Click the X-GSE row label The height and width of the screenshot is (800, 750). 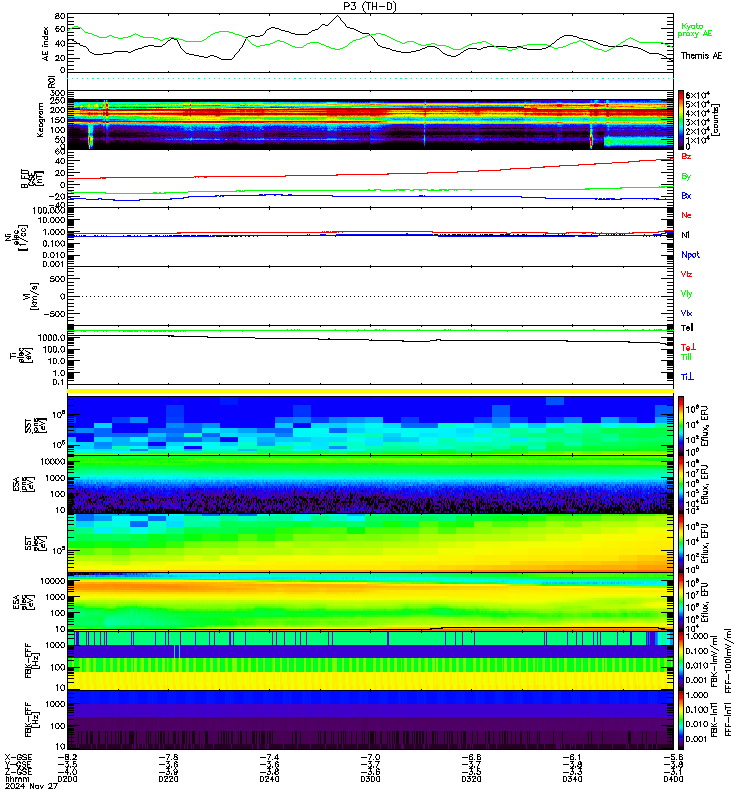[18, 757]
